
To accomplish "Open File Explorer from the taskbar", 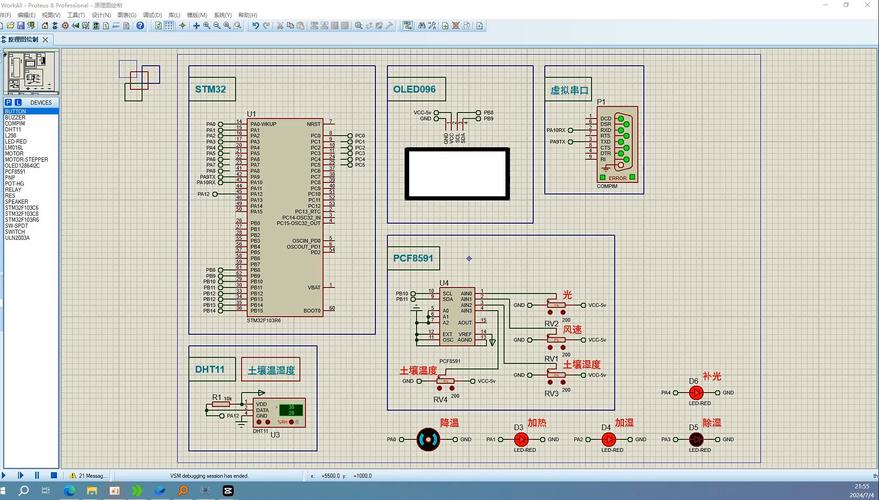I will point(92,490).
